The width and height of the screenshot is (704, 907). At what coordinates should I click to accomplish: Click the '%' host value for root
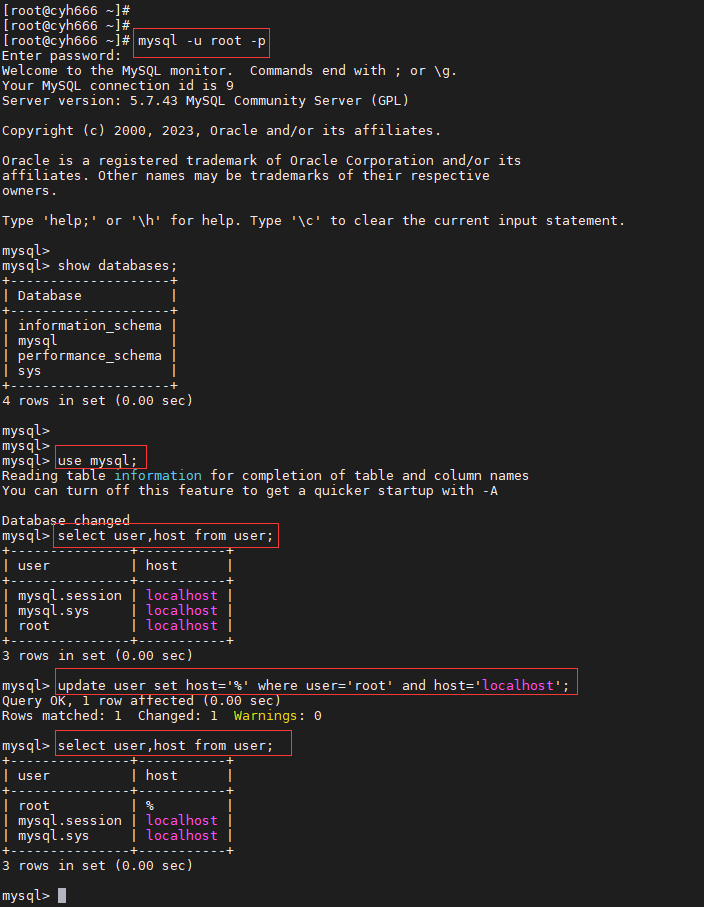[150, 806]
